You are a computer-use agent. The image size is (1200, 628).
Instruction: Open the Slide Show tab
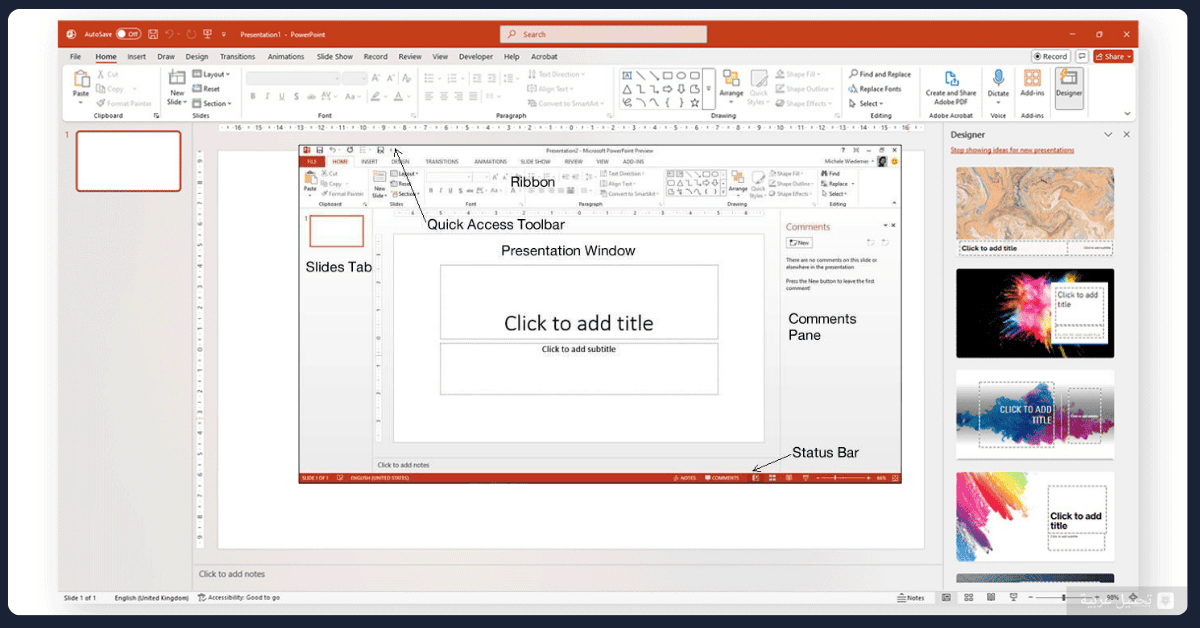click(x=335, y=57)
